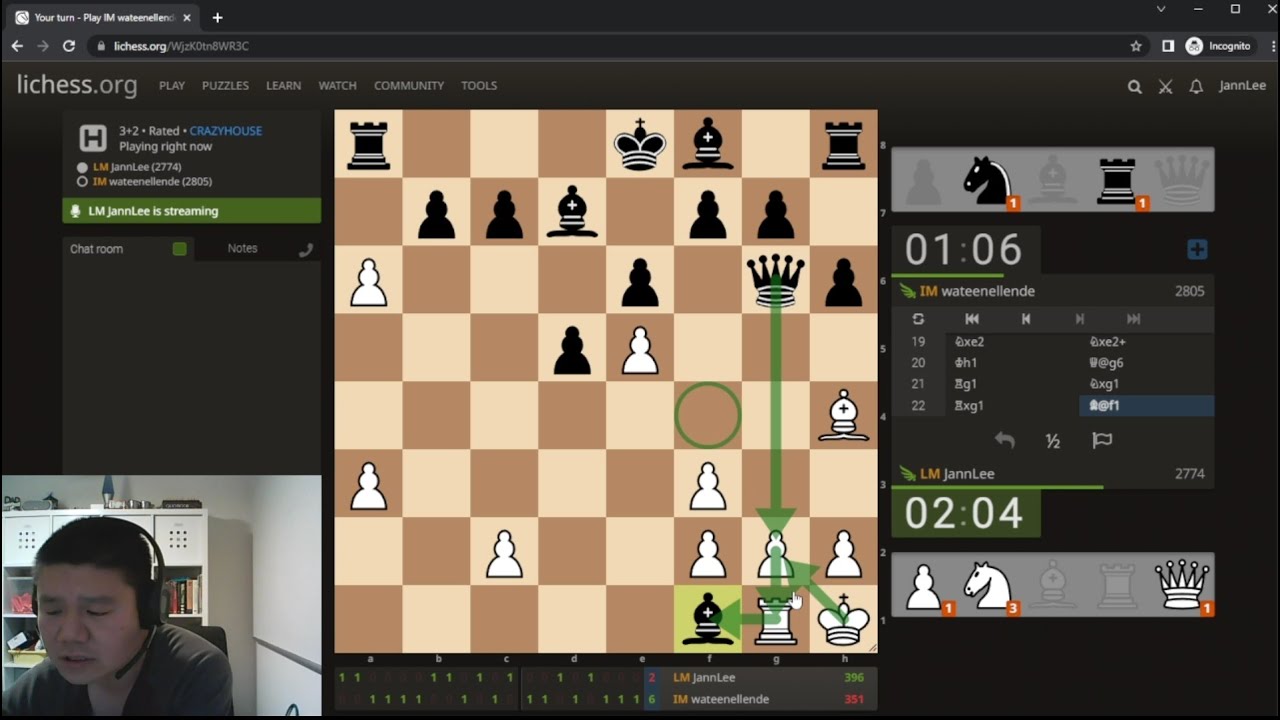The image size is (1280, 720).
Task: Open side panel browser icon
Action: pos(1168,46)
